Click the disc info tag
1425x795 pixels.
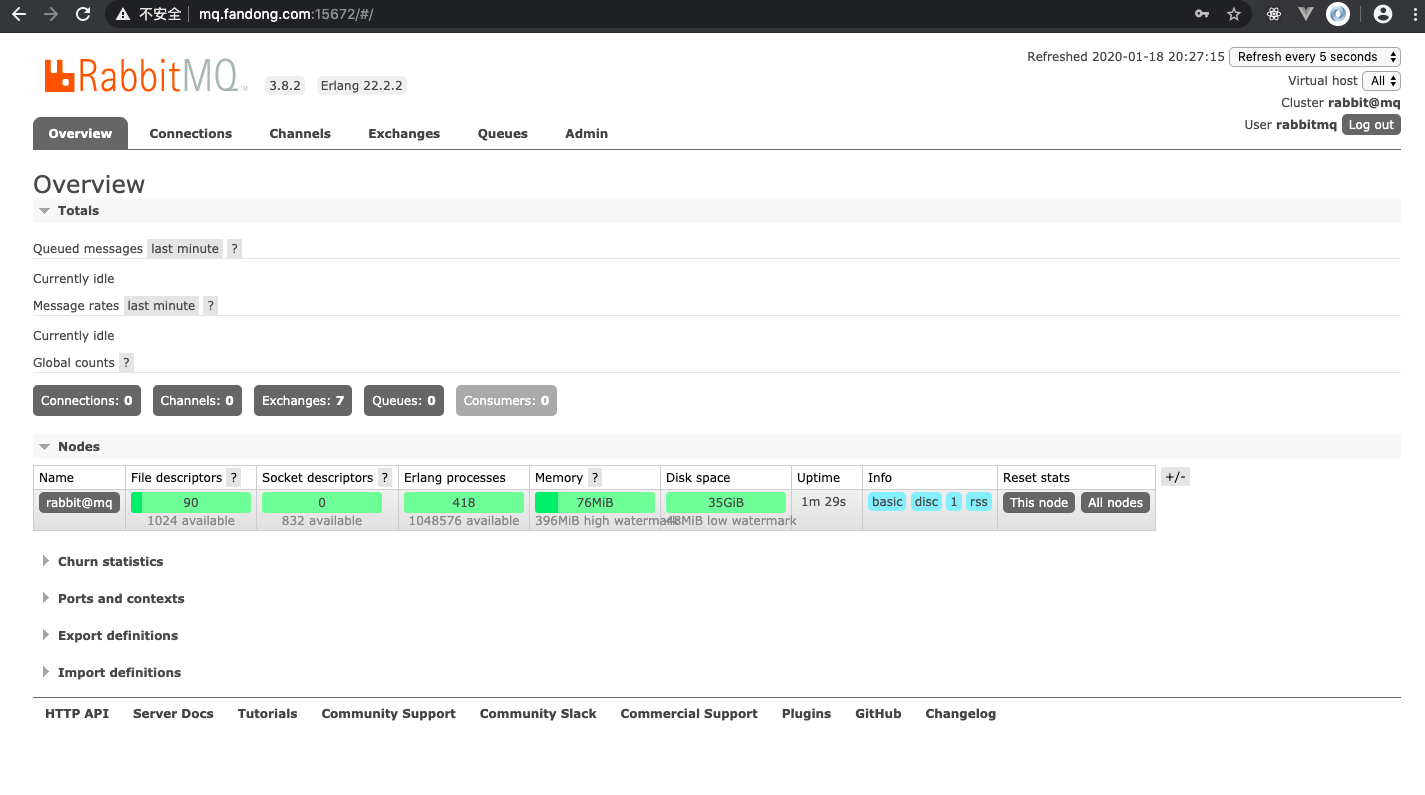(926, 502)
